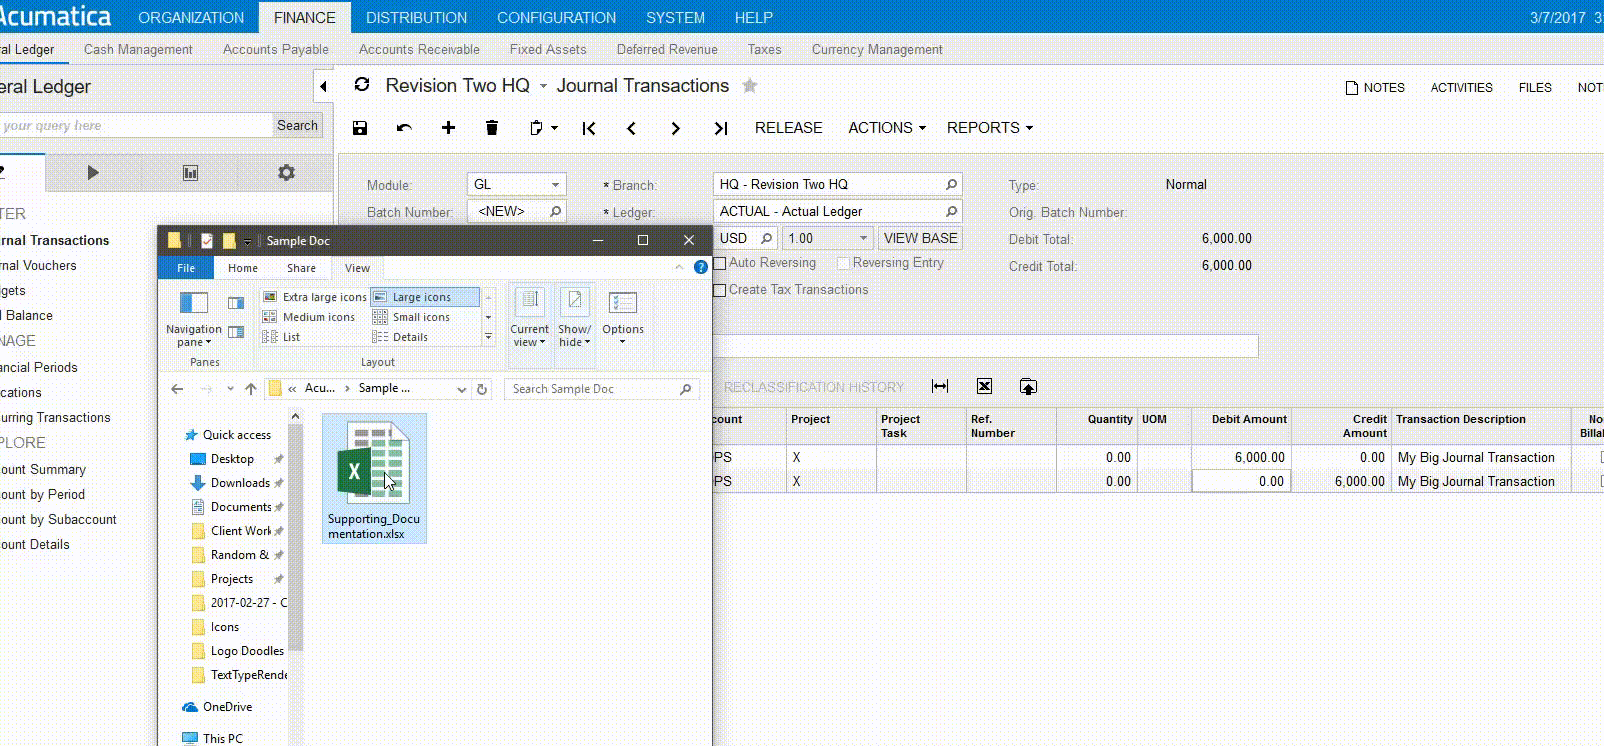1604x746 pixels.
Task: Add Journal Transactions to favorites star
Action: (750, 86)
